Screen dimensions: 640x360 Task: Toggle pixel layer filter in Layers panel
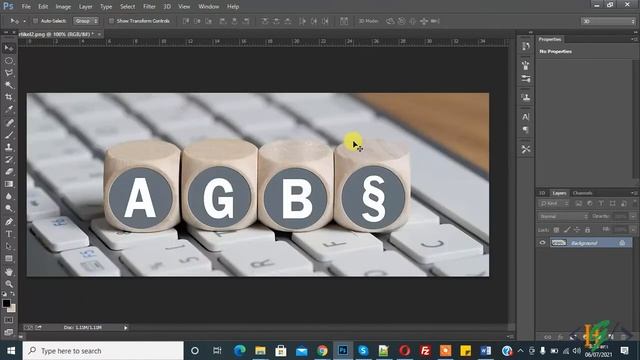coord(578,203)
